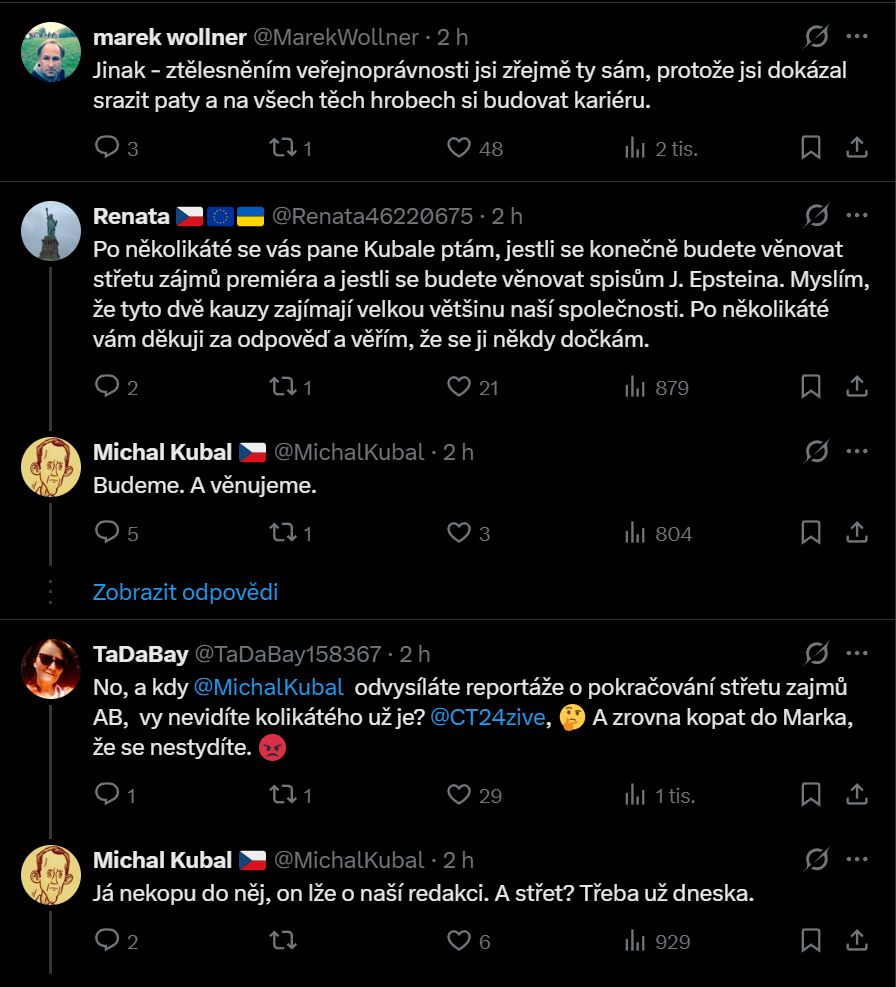Open more menu on Renata's post
This screenshot has height=987, width=896.
(x=857, y=216)
